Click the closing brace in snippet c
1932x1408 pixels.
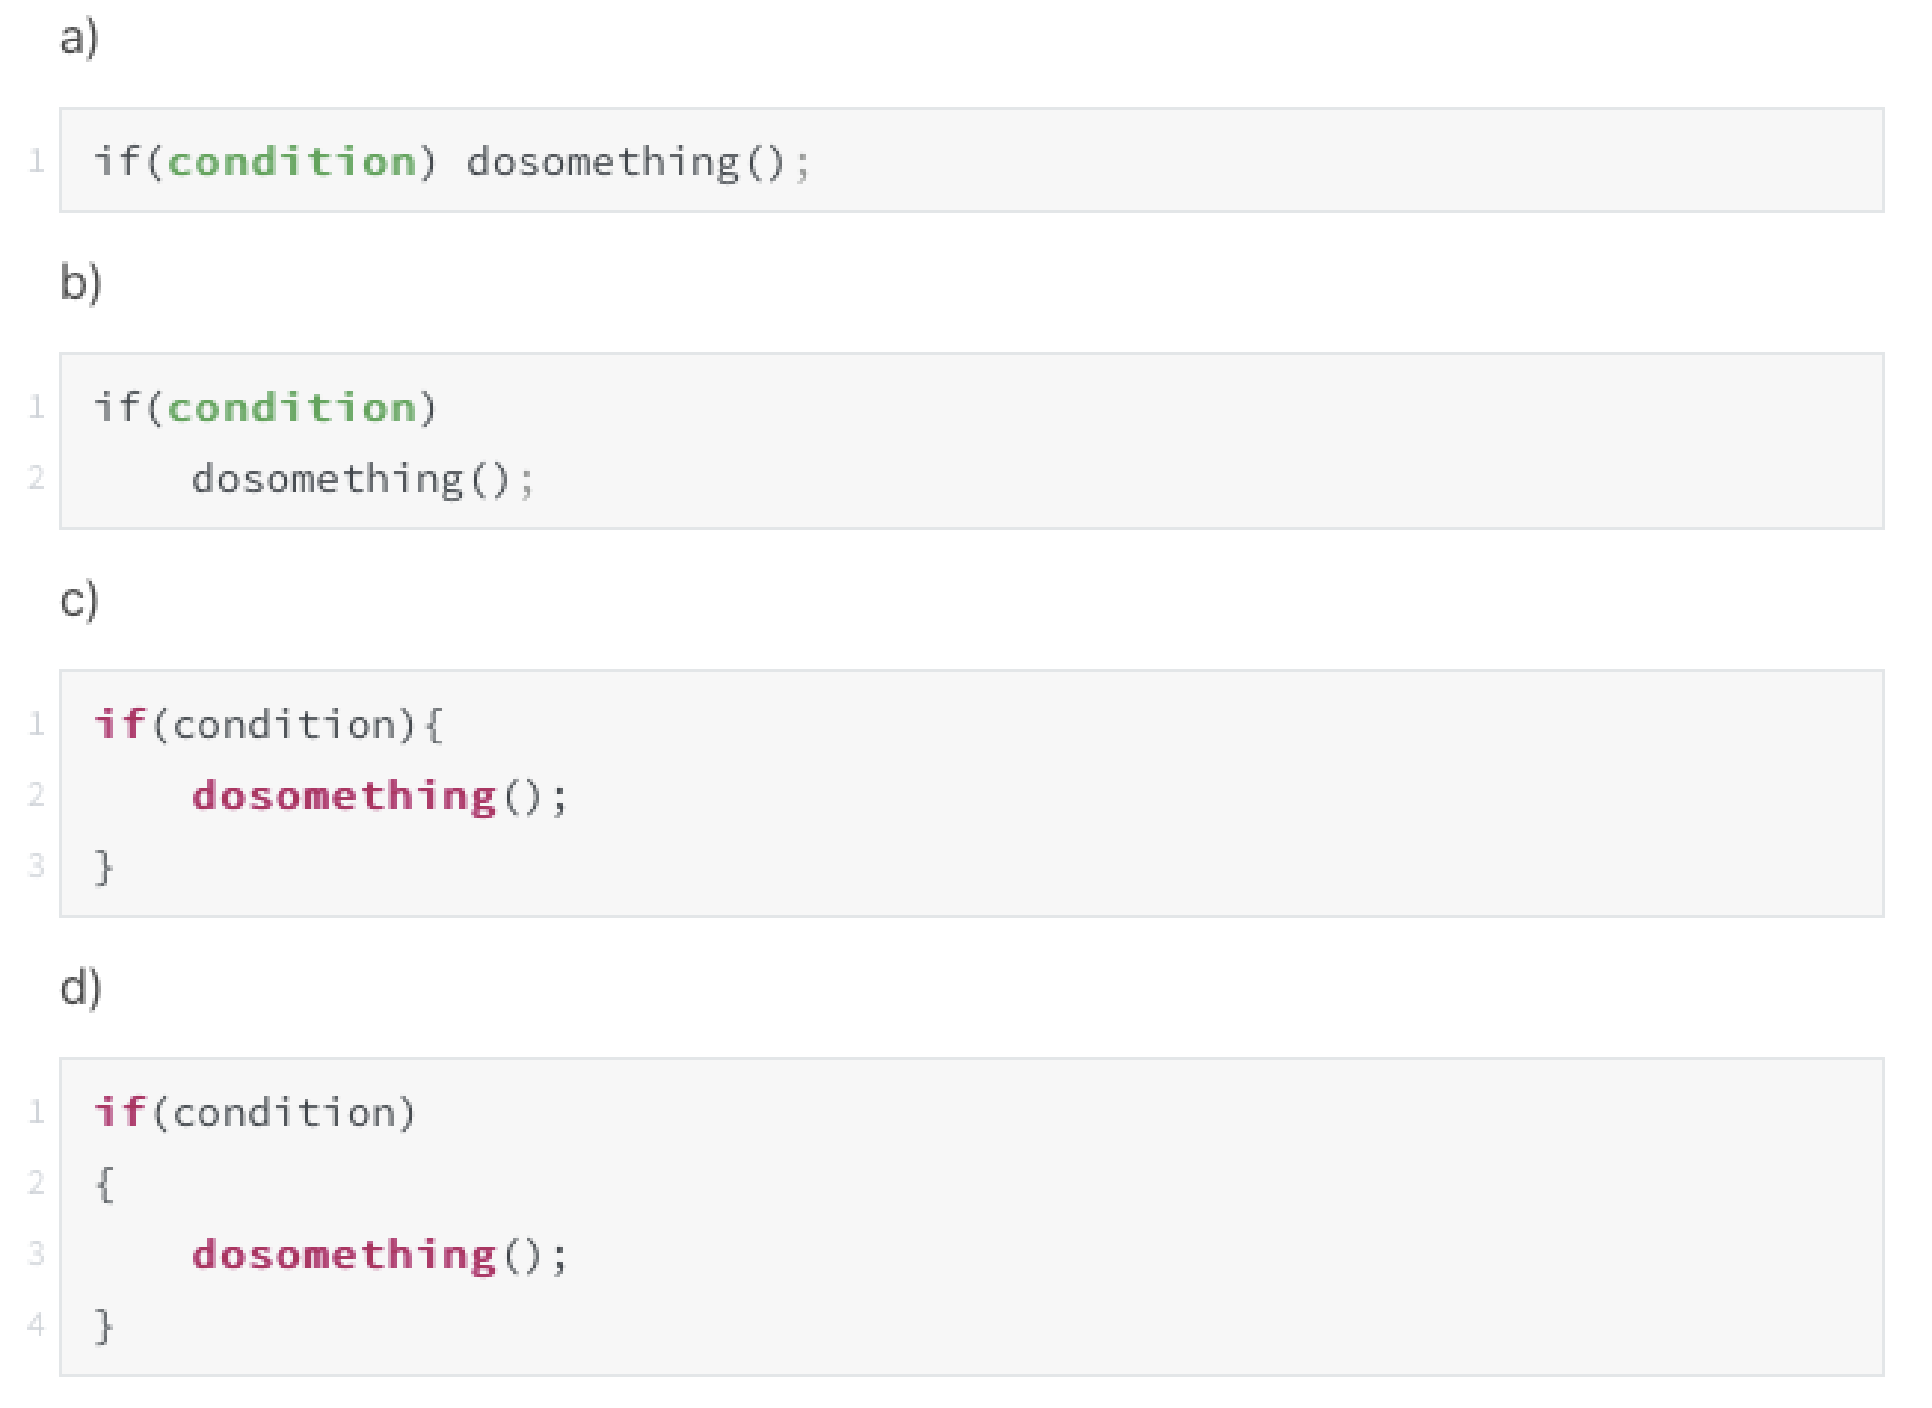click(x=104, y=867)
